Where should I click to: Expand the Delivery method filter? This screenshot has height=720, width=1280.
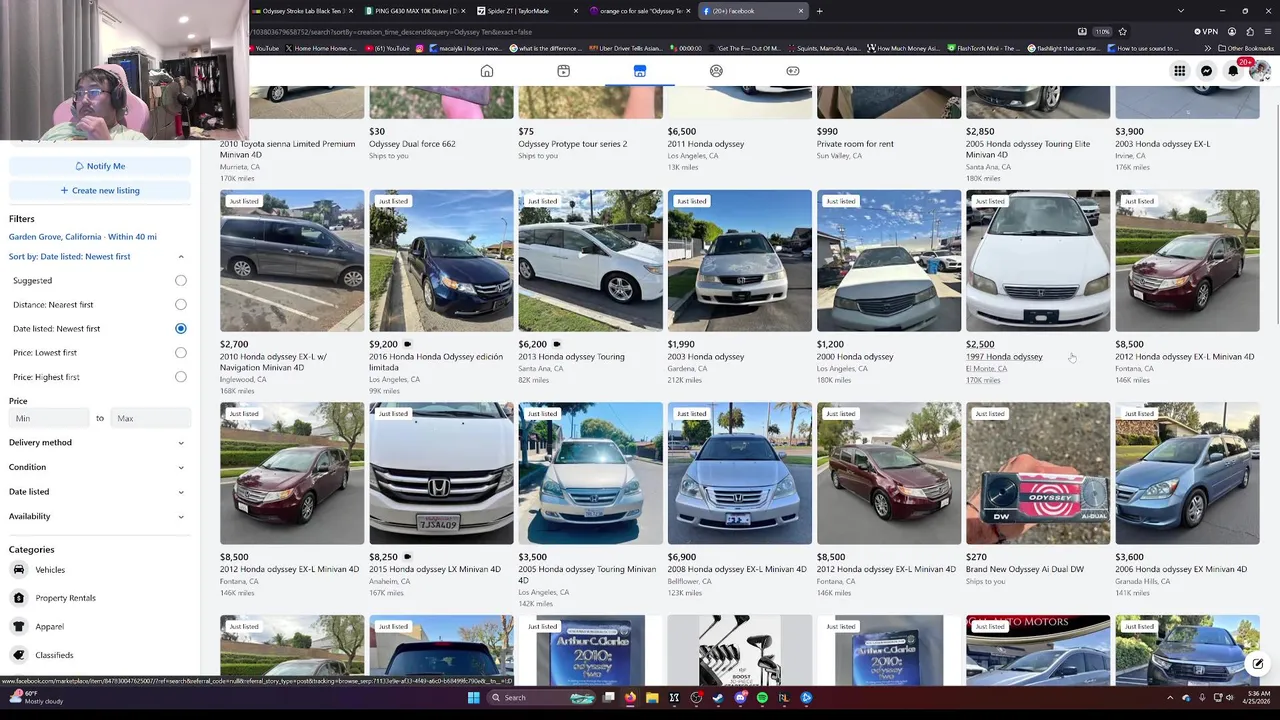[x=98, y=442]
